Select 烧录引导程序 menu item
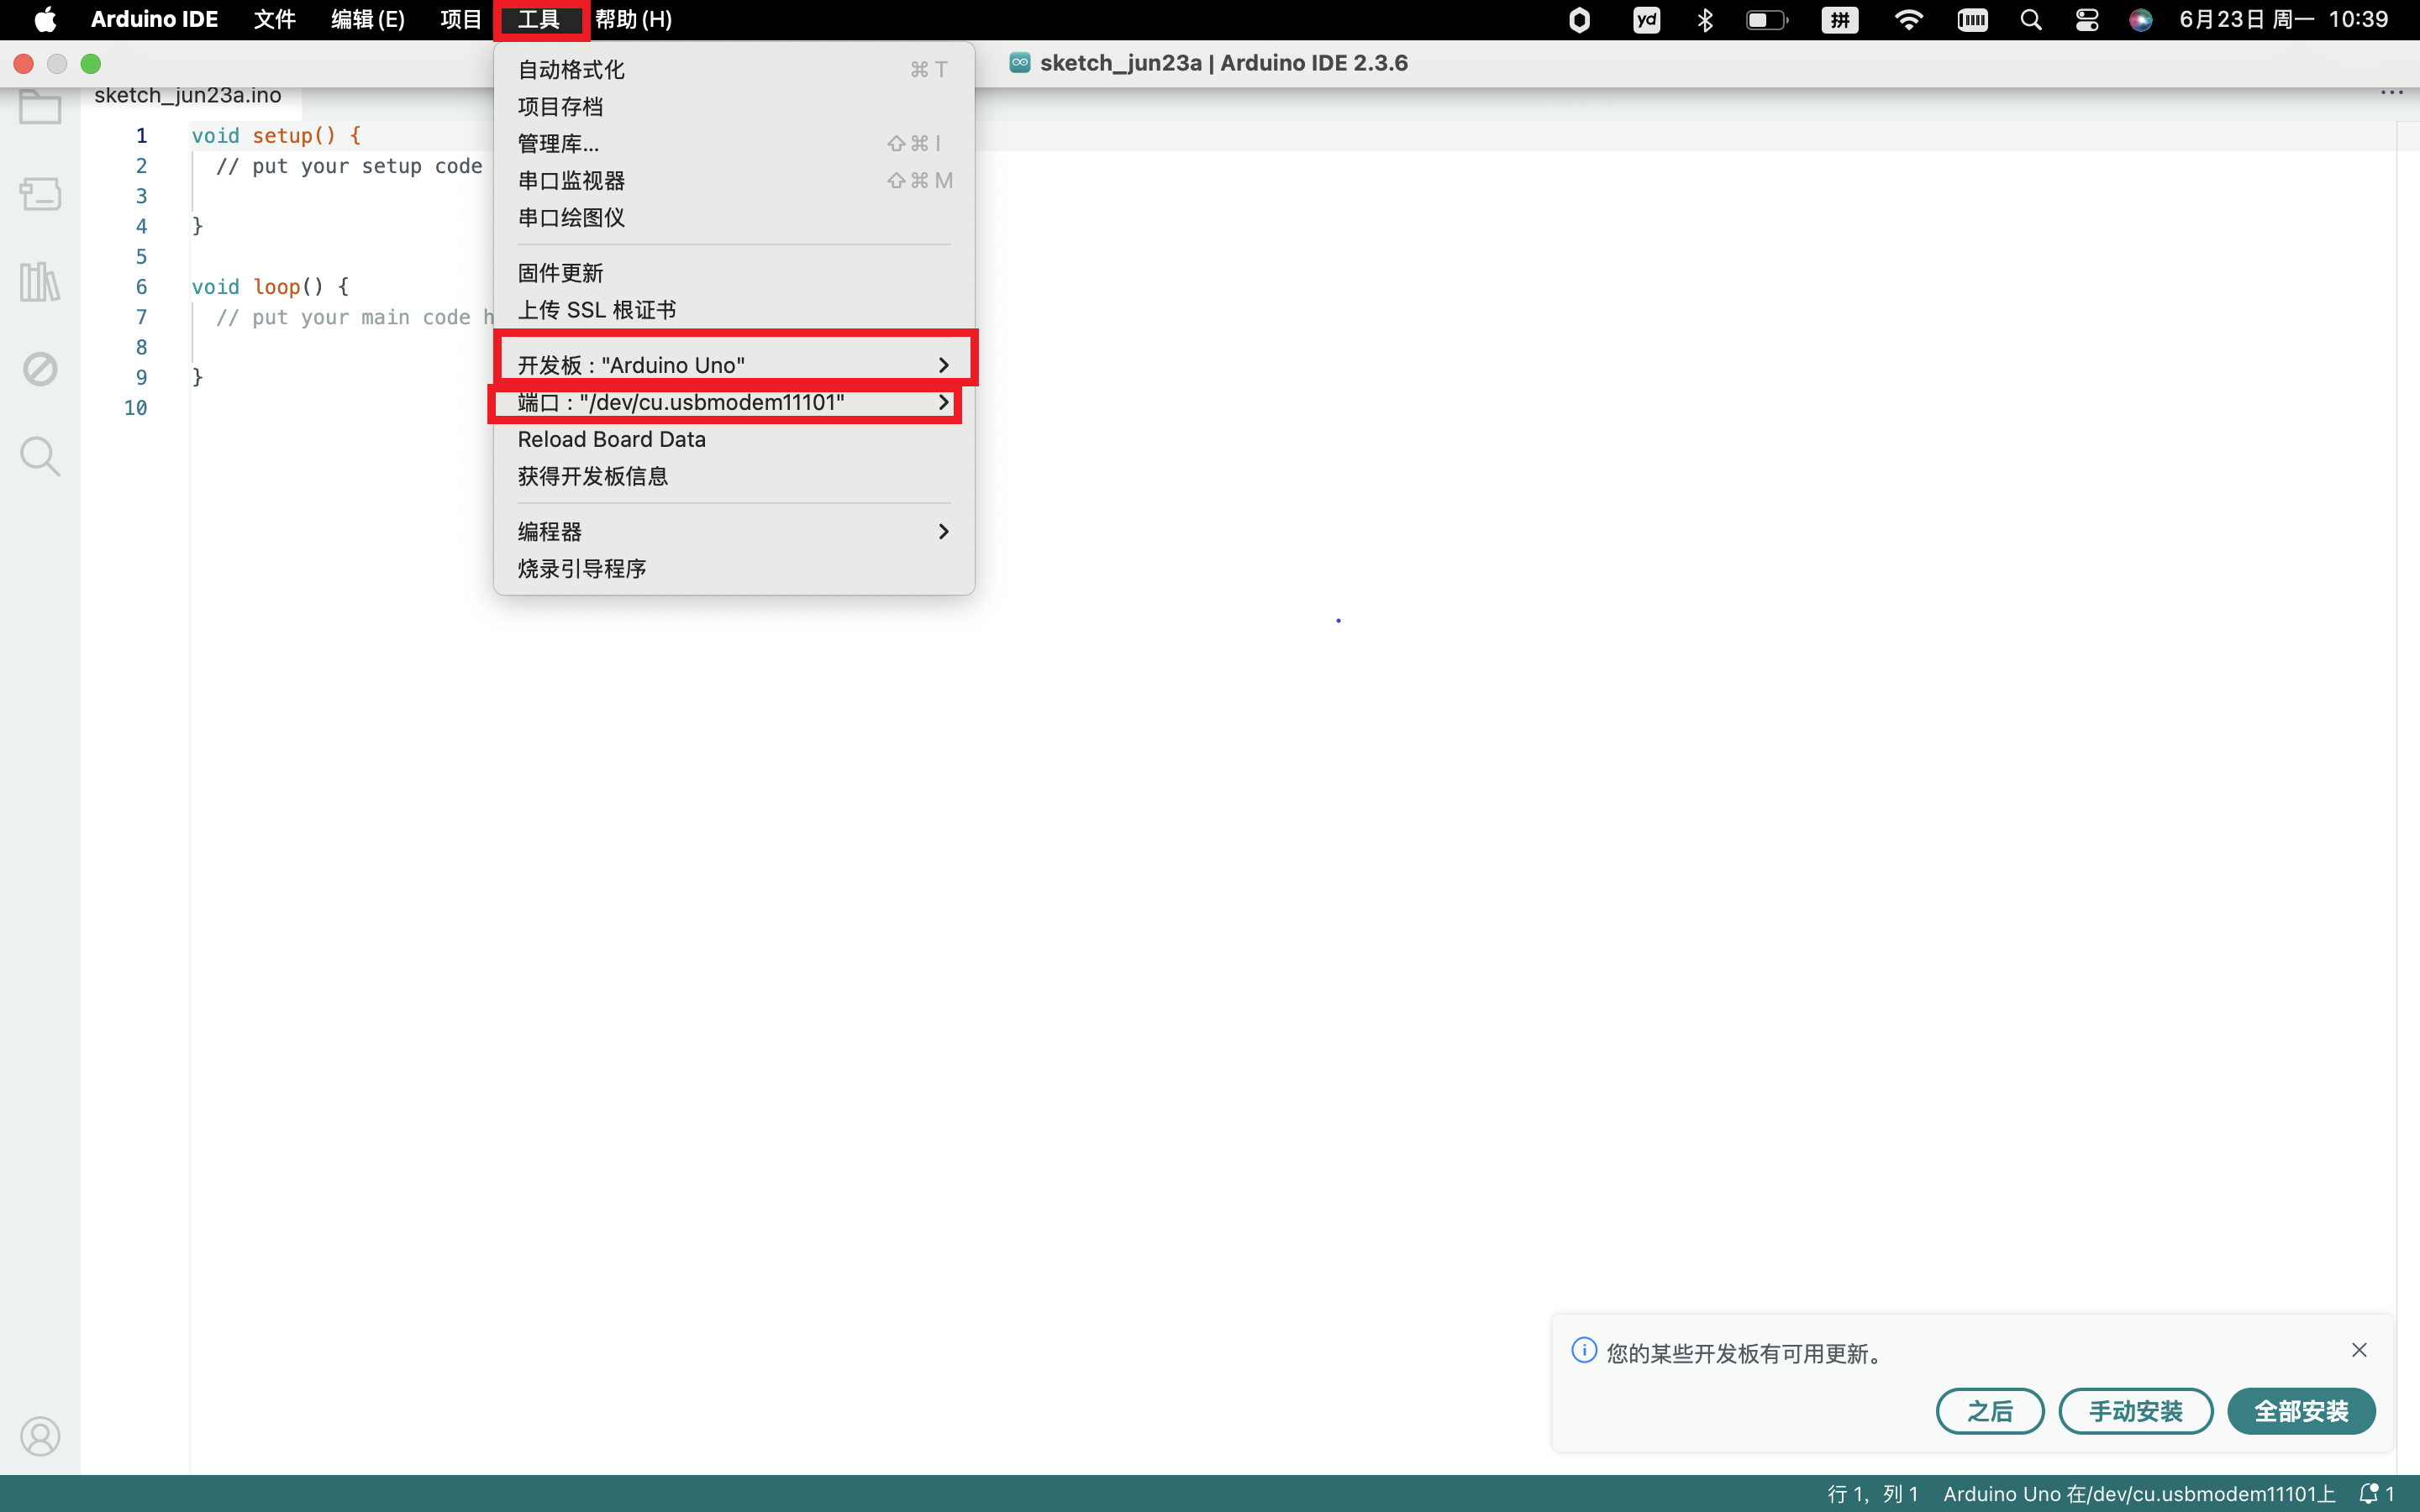This screenshot has height=1512, width=2420. tap(734, 568)
